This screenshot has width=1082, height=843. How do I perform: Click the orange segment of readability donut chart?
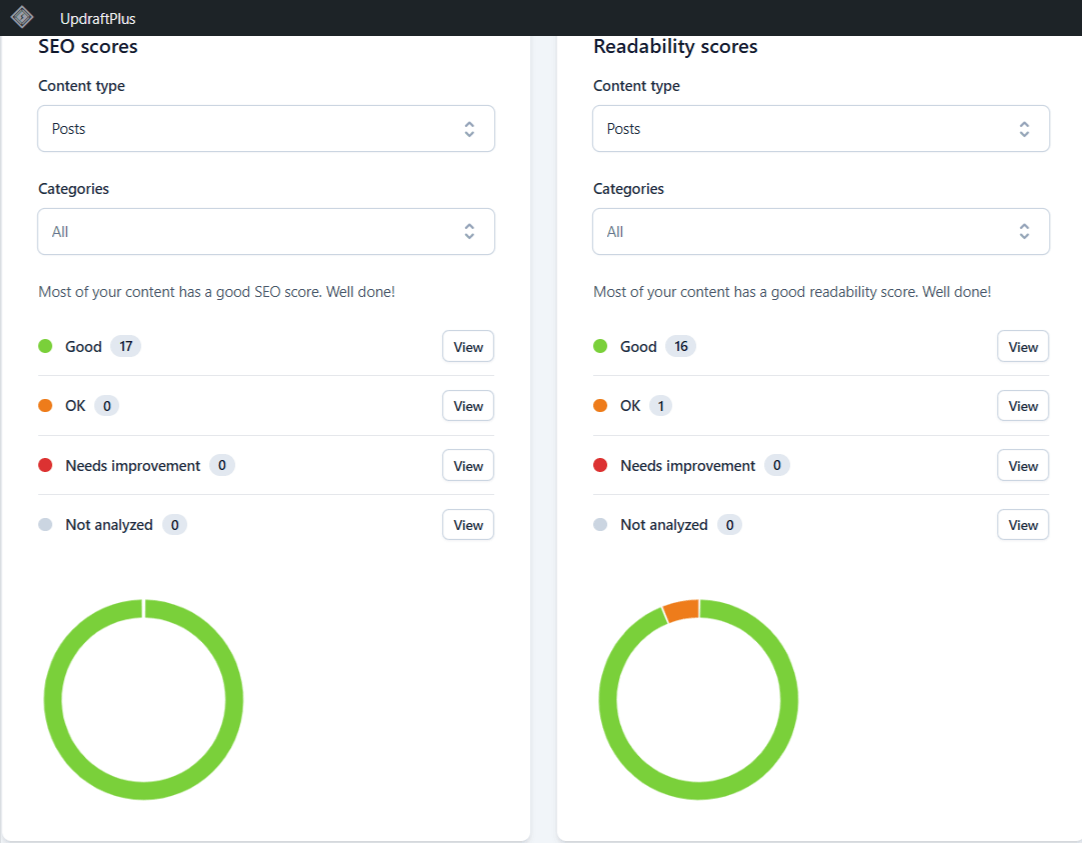[x=682, y=610]
